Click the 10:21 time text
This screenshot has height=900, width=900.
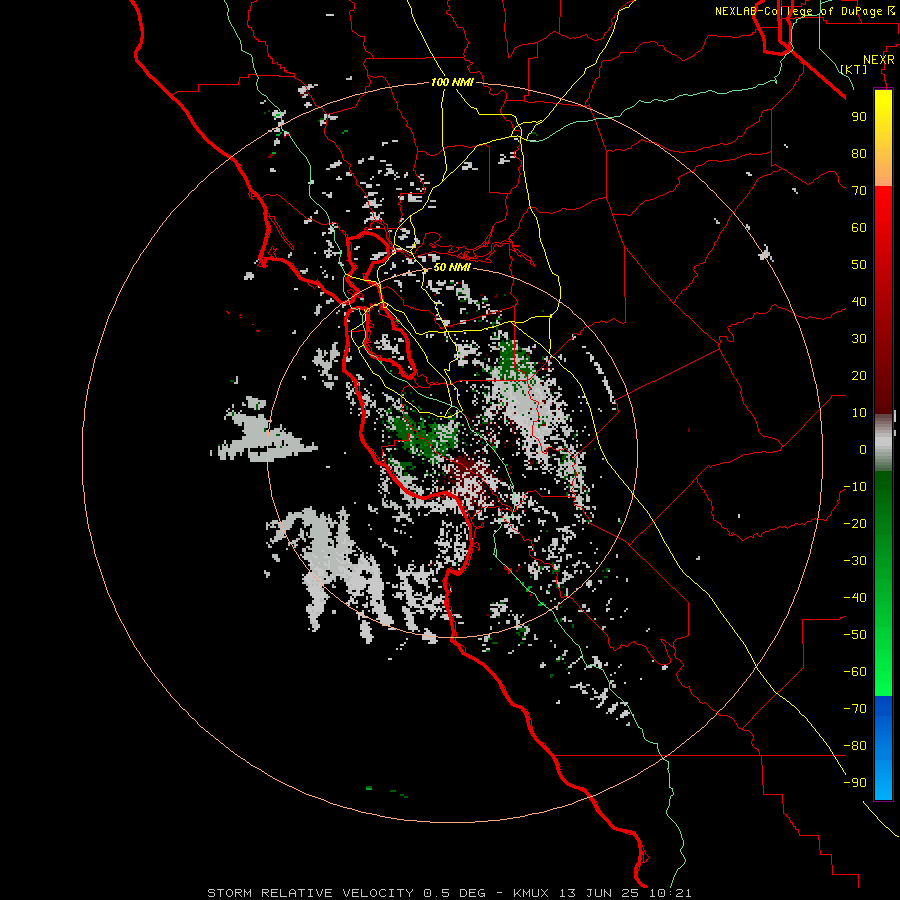tap(670, 893)
